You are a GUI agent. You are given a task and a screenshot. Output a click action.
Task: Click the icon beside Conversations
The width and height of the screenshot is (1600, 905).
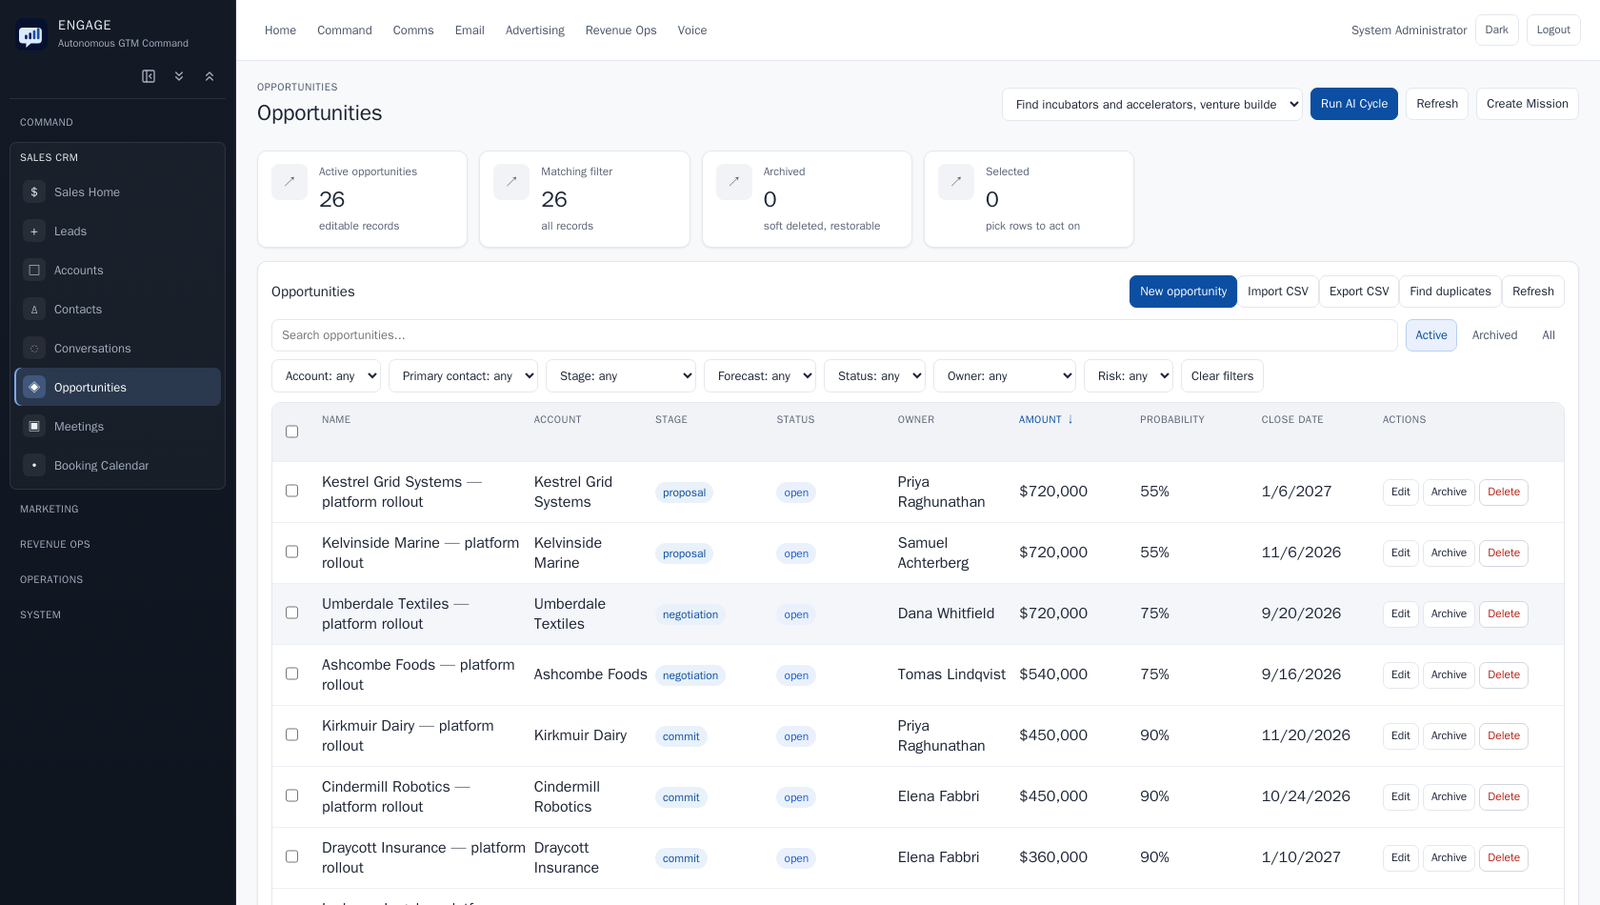[x=34, y=348]
